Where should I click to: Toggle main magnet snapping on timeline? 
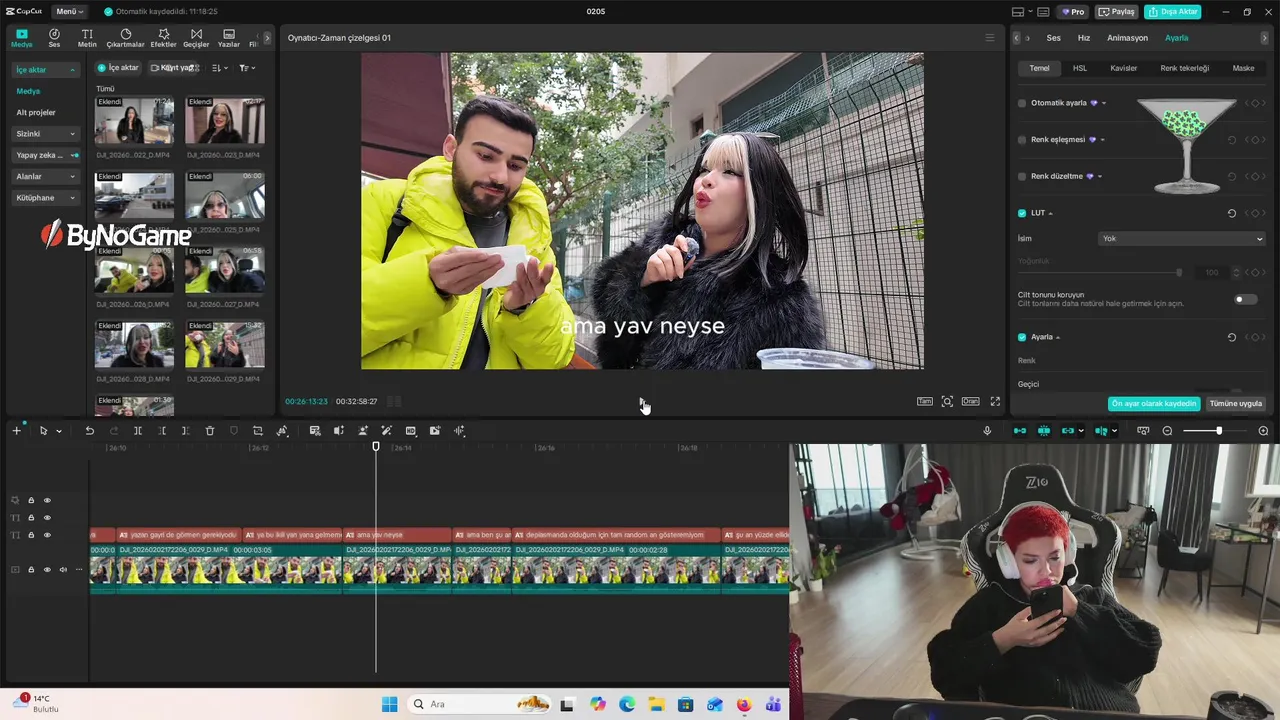tap(1020, 431)
